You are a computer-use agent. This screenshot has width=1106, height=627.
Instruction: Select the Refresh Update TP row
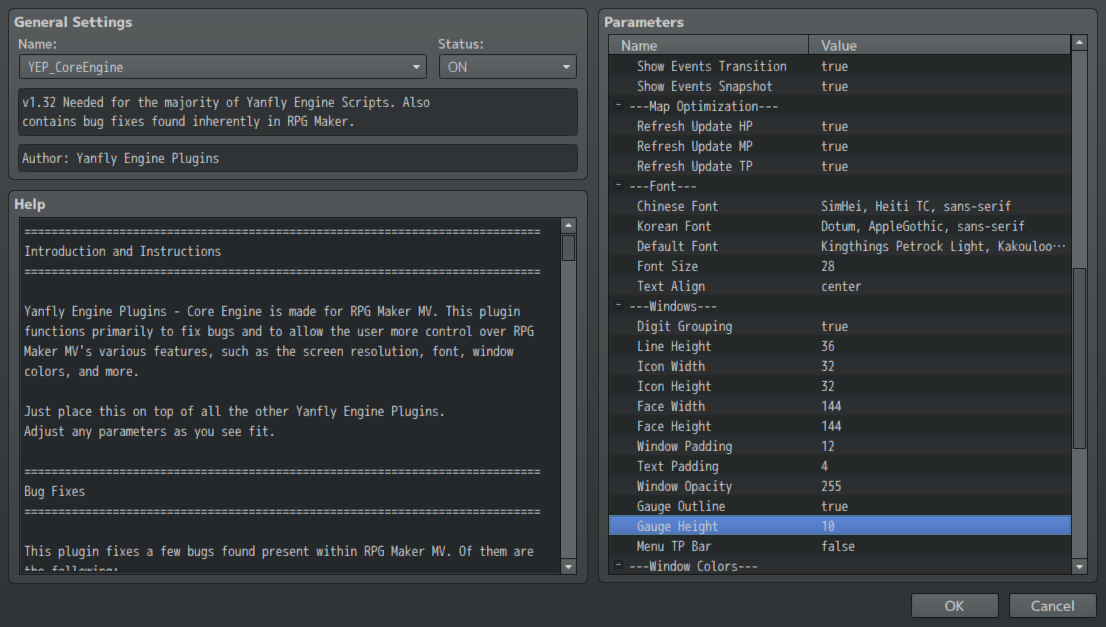pyautogui.click(x=839, y=166)
